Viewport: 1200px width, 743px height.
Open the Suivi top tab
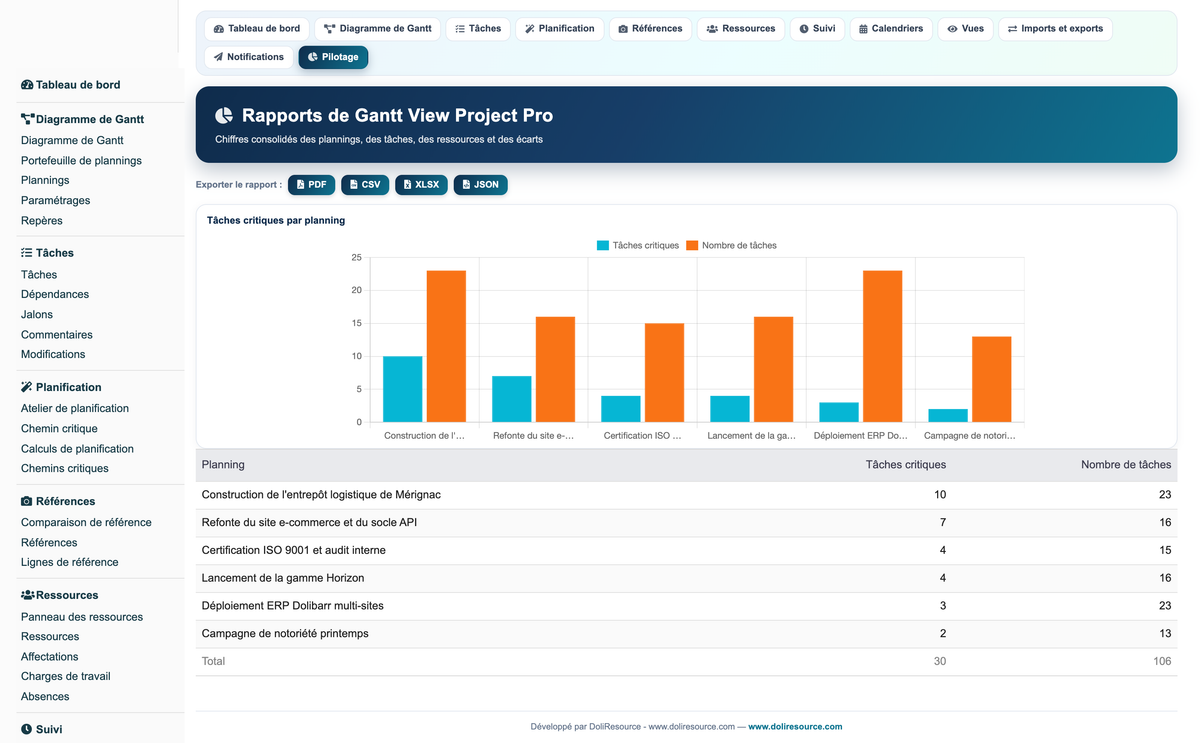[x=817, y=29]
